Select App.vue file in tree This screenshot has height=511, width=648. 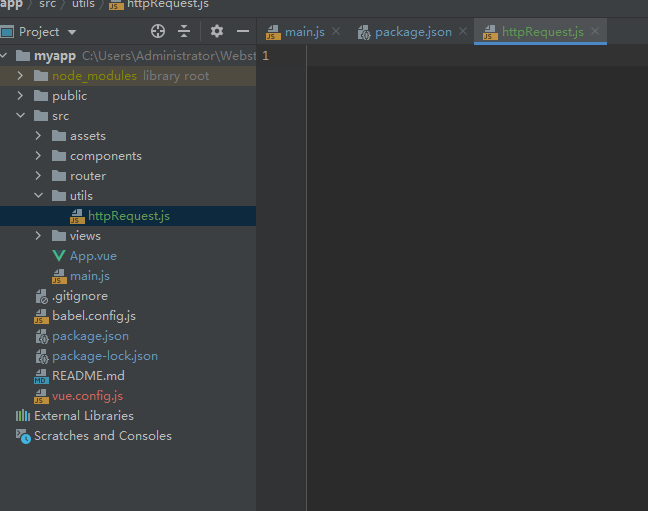pyautogui.click(x=92, y=256)
